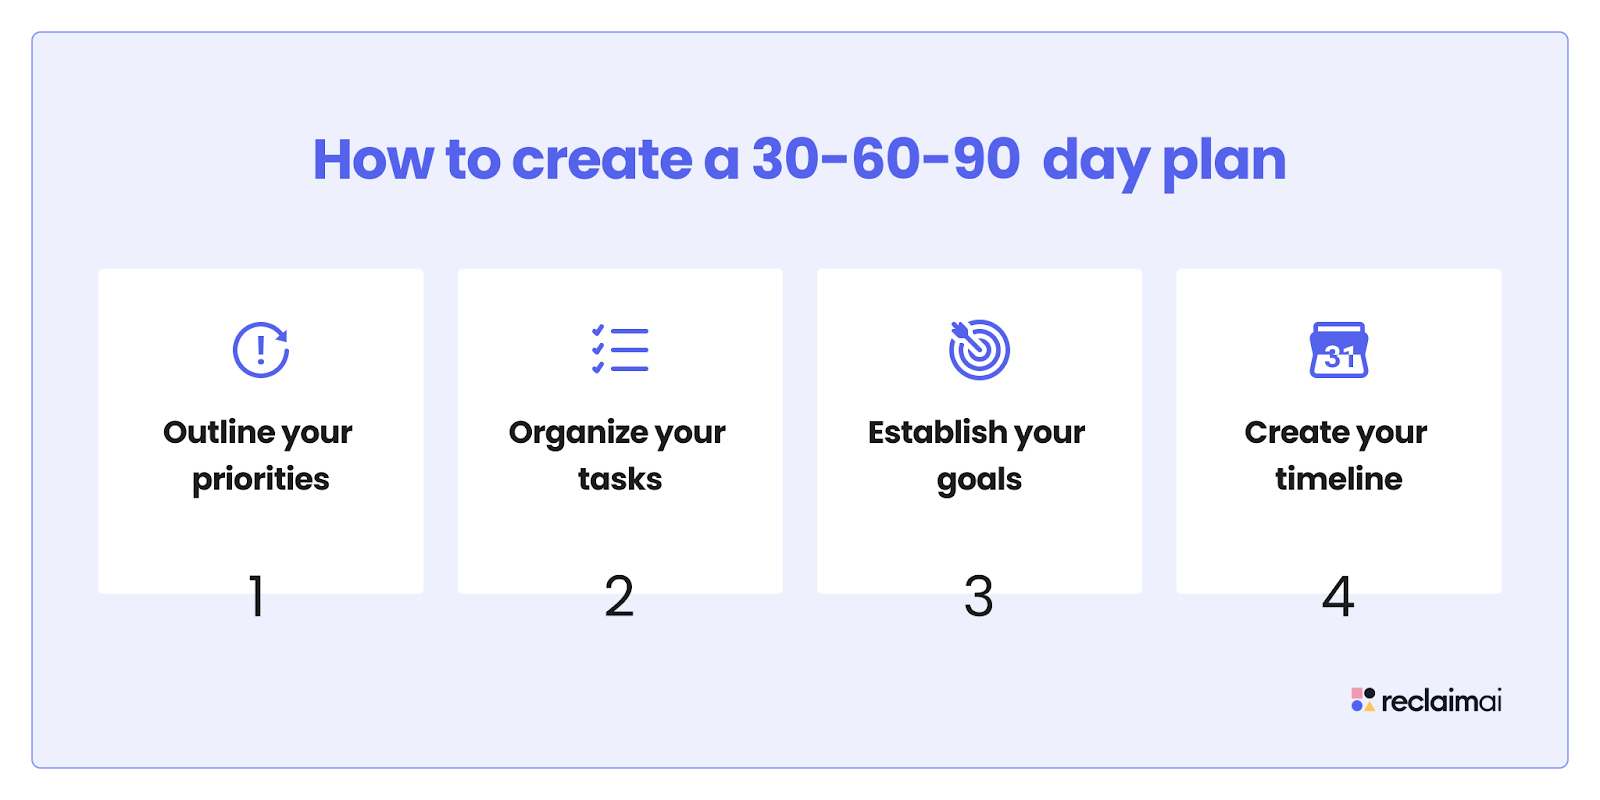Click the checklist tasks icon
1600x800 pixels.
pos(620,350)
